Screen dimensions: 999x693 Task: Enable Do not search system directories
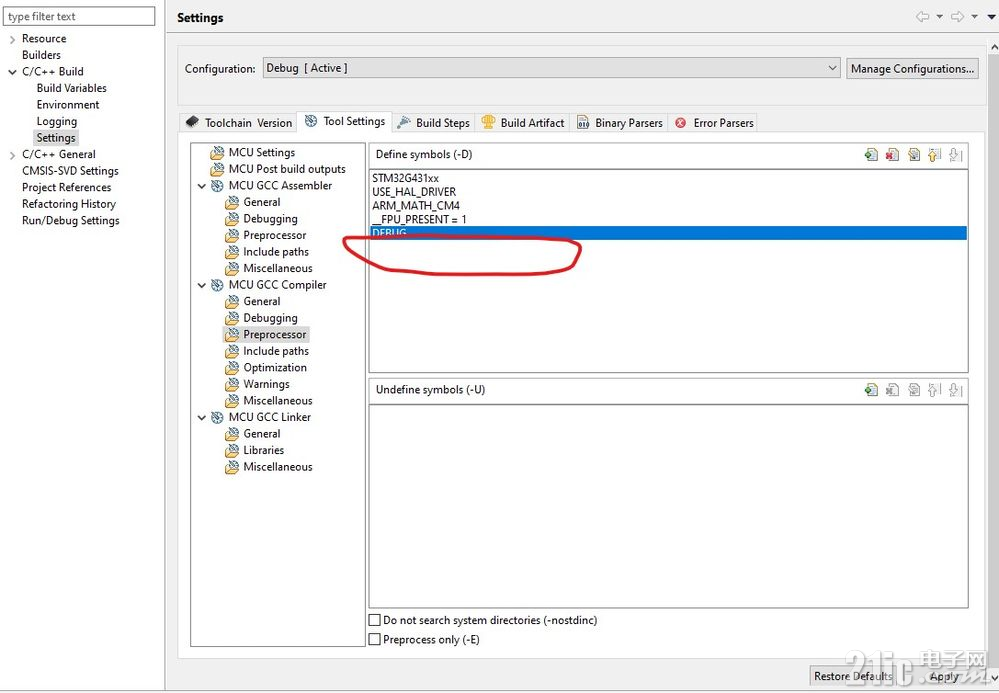(375, 620)
